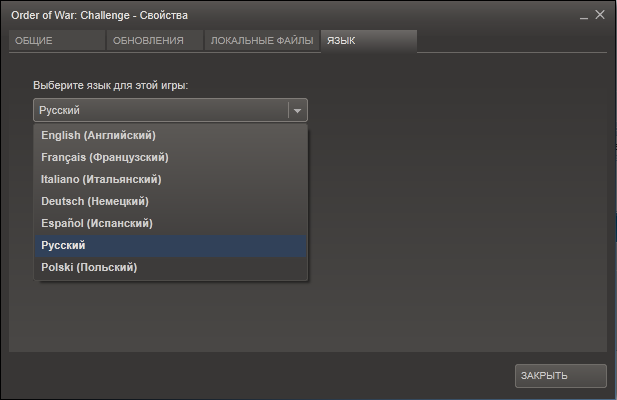Viewport: 617px width, 400px height.
Task: Minimize the properties window
Action: tap(584, 16)
